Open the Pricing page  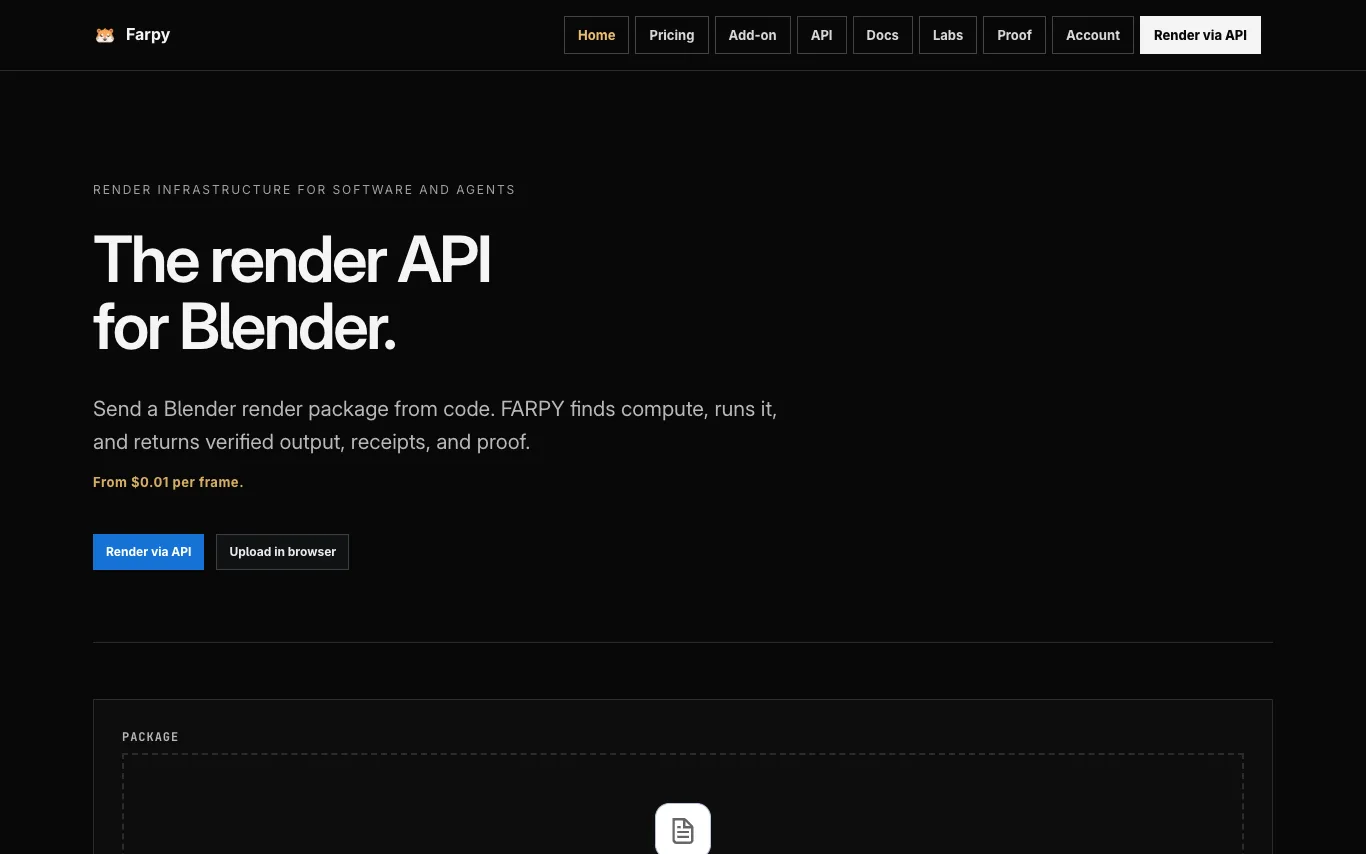click(x=672, y=35)
